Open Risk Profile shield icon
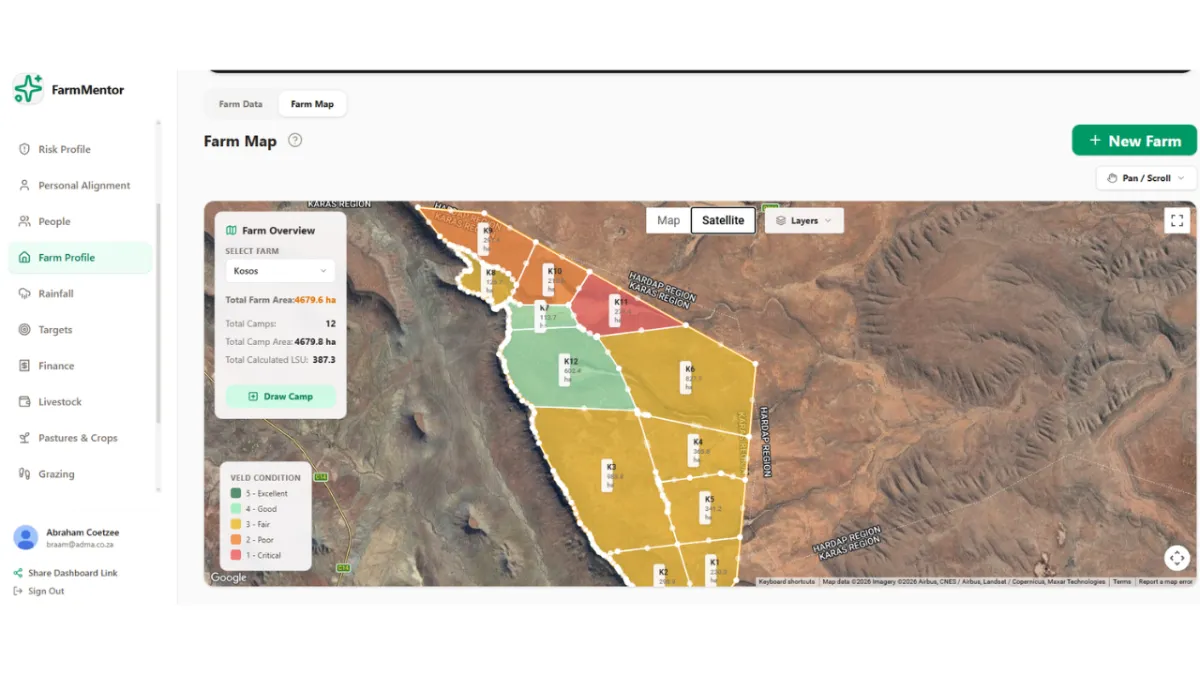This screenshot has width=1200, height=675. tap(24, 149)
